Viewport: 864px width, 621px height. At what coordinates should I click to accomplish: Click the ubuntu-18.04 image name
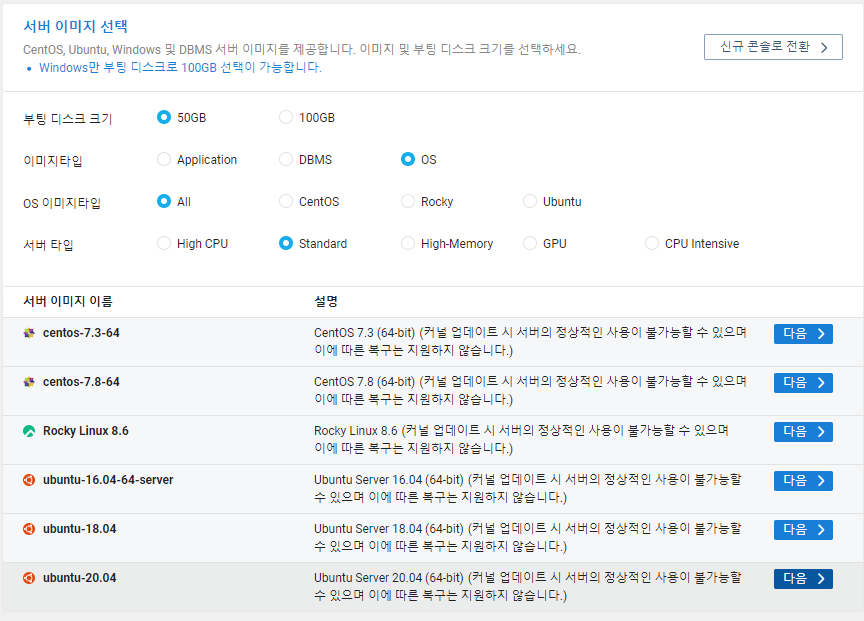pyautogui.click(x=79, y=529)
